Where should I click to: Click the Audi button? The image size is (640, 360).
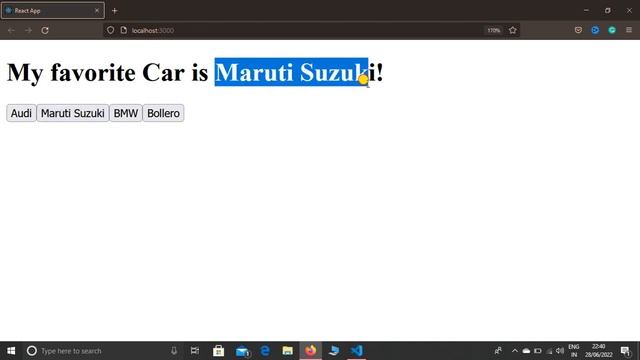click(21, 113)
